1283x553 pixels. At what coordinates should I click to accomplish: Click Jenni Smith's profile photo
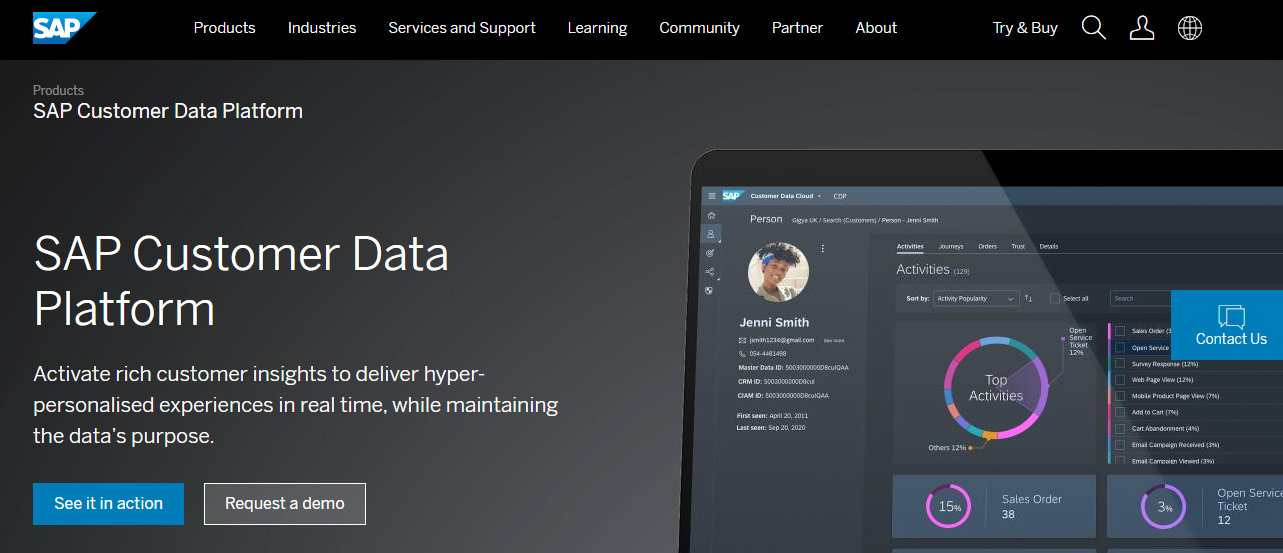[x=778, y=271]
